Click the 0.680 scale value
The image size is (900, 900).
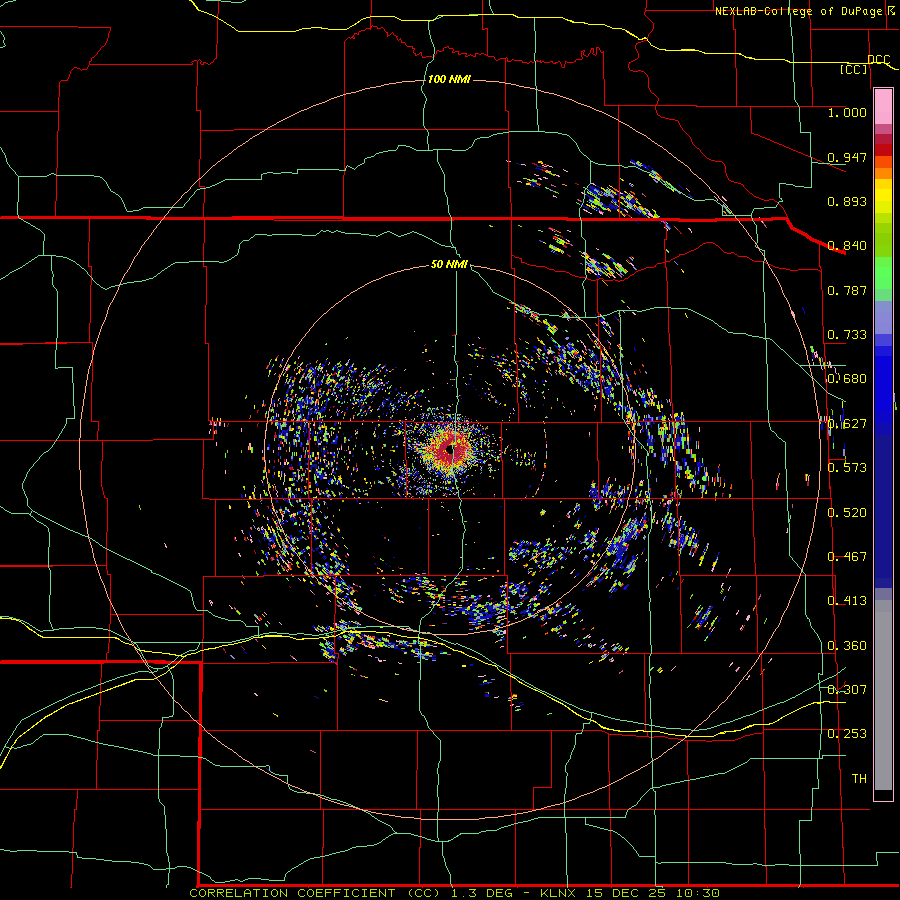coord(847,378)
